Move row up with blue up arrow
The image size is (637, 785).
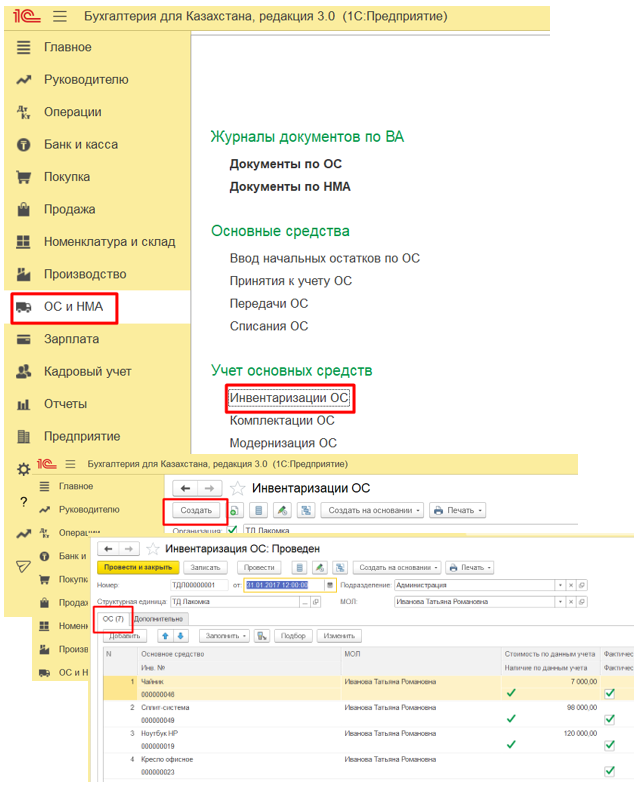pyautogui.click(x=165, y=635)
